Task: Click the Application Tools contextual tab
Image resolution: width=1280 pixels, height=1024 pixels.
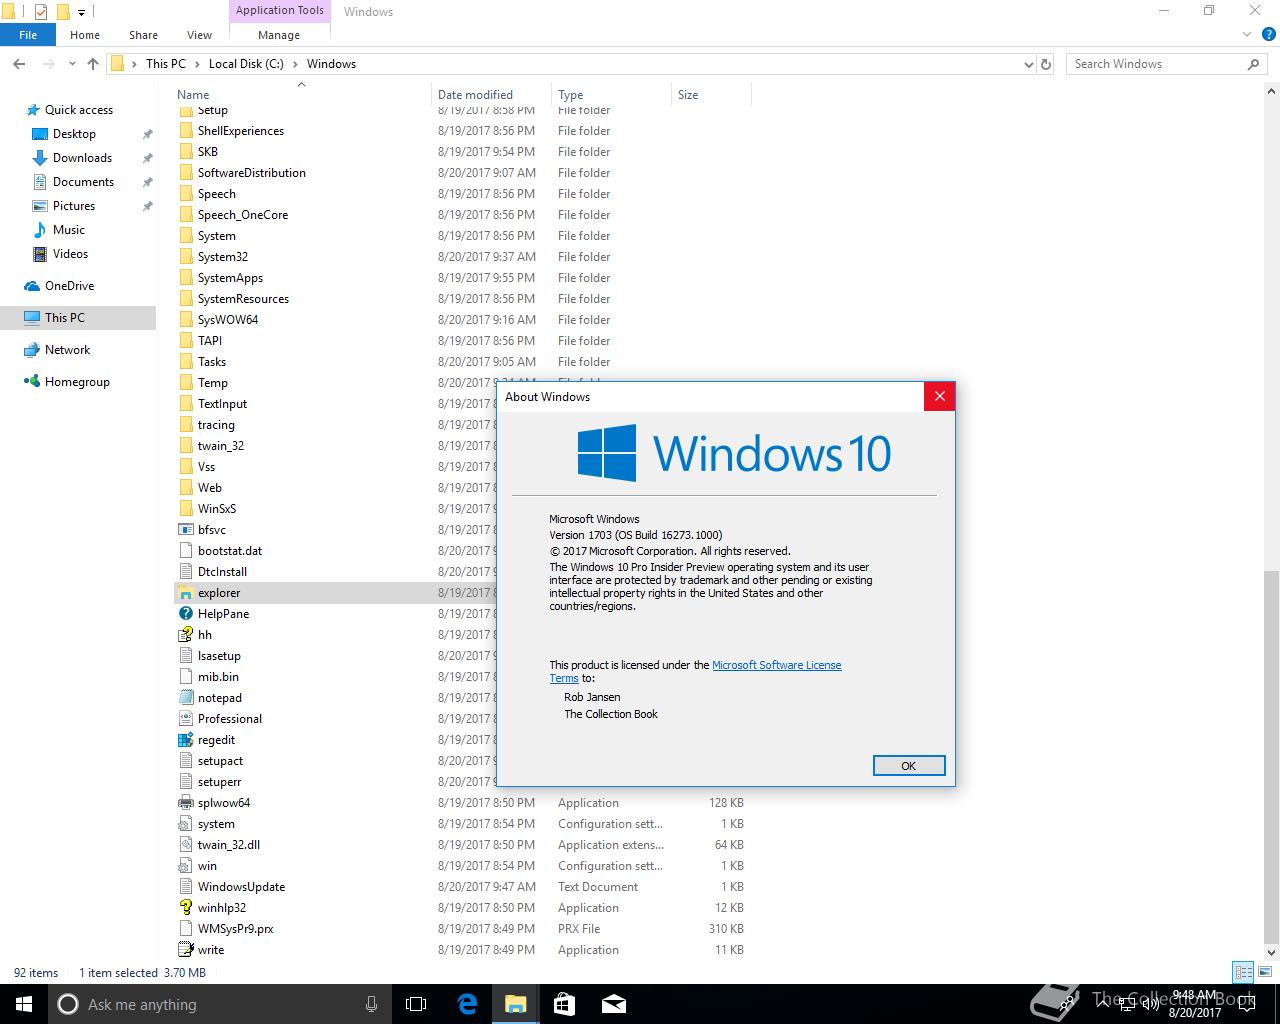Action: [x=279, y=11]
